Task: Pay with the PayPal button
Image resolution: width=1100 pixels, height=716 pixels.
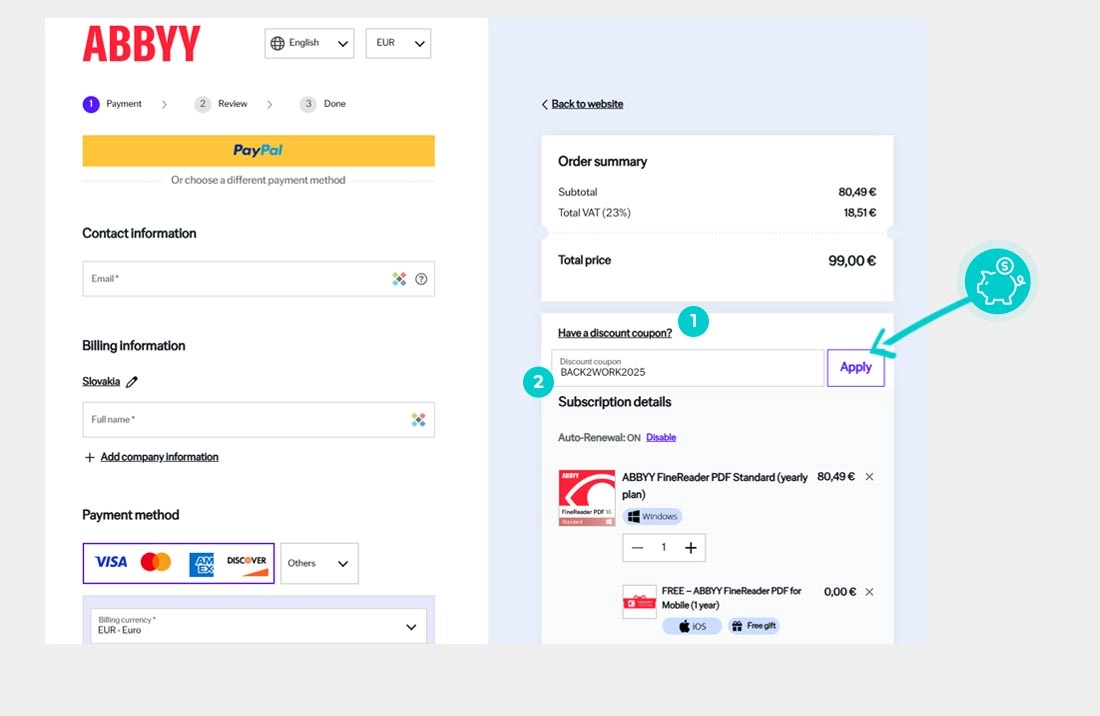Action: [258, 151]
